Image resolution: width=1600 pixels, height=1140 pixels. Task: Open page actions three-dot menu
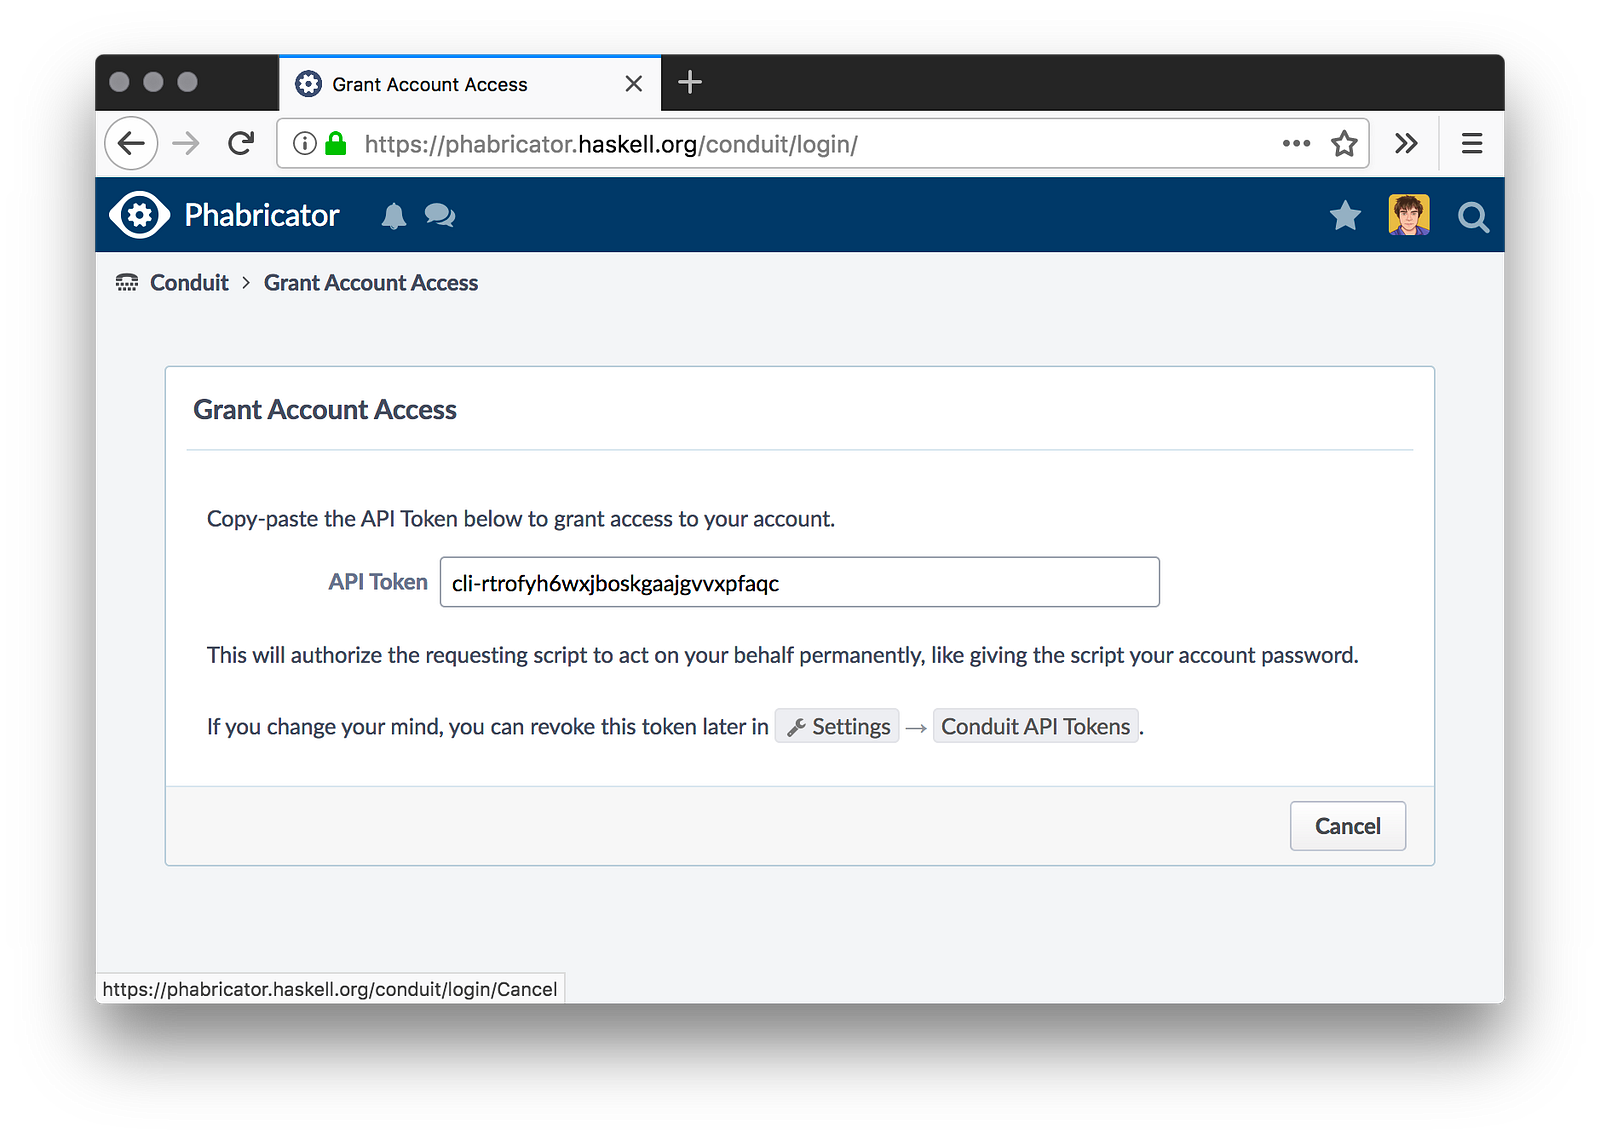(1296, 144)
